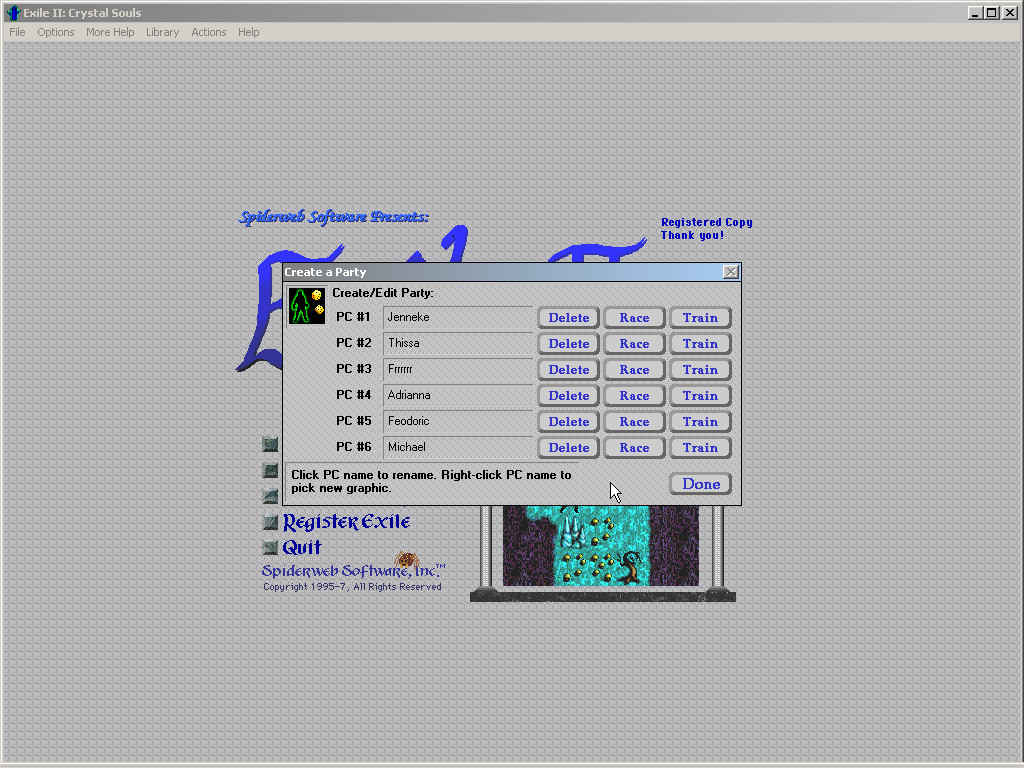1024x768 pixels.
Task: Open the More Help menu
Action: 110,32
